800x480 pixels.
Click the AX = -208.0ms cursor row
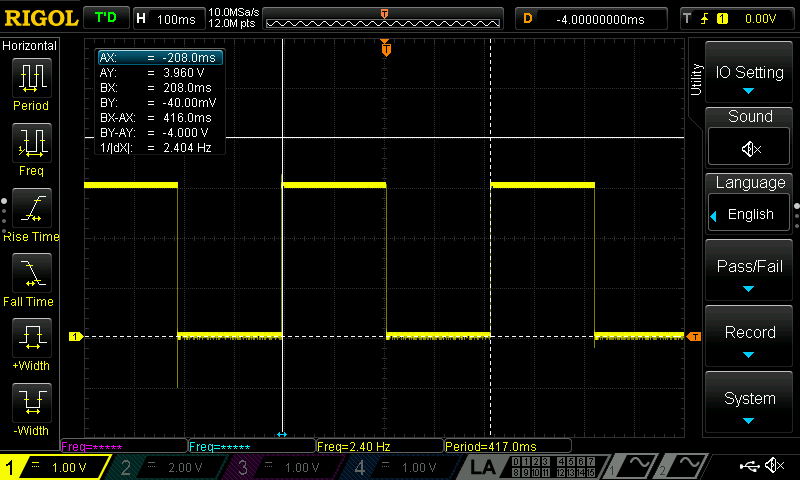coord(160,58)
